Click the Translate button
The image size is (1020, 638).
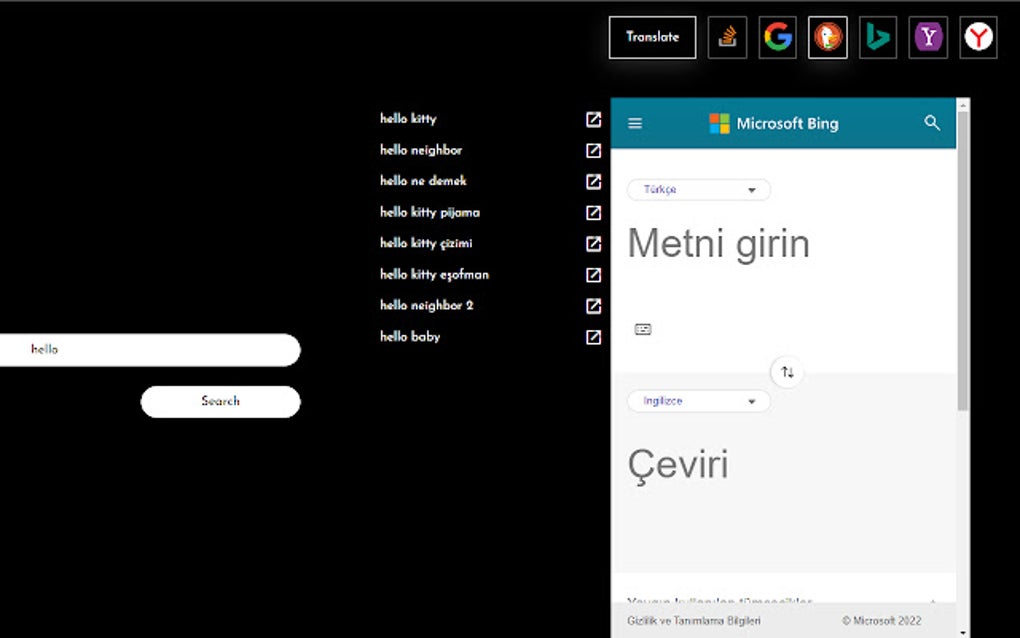(652, 37)
